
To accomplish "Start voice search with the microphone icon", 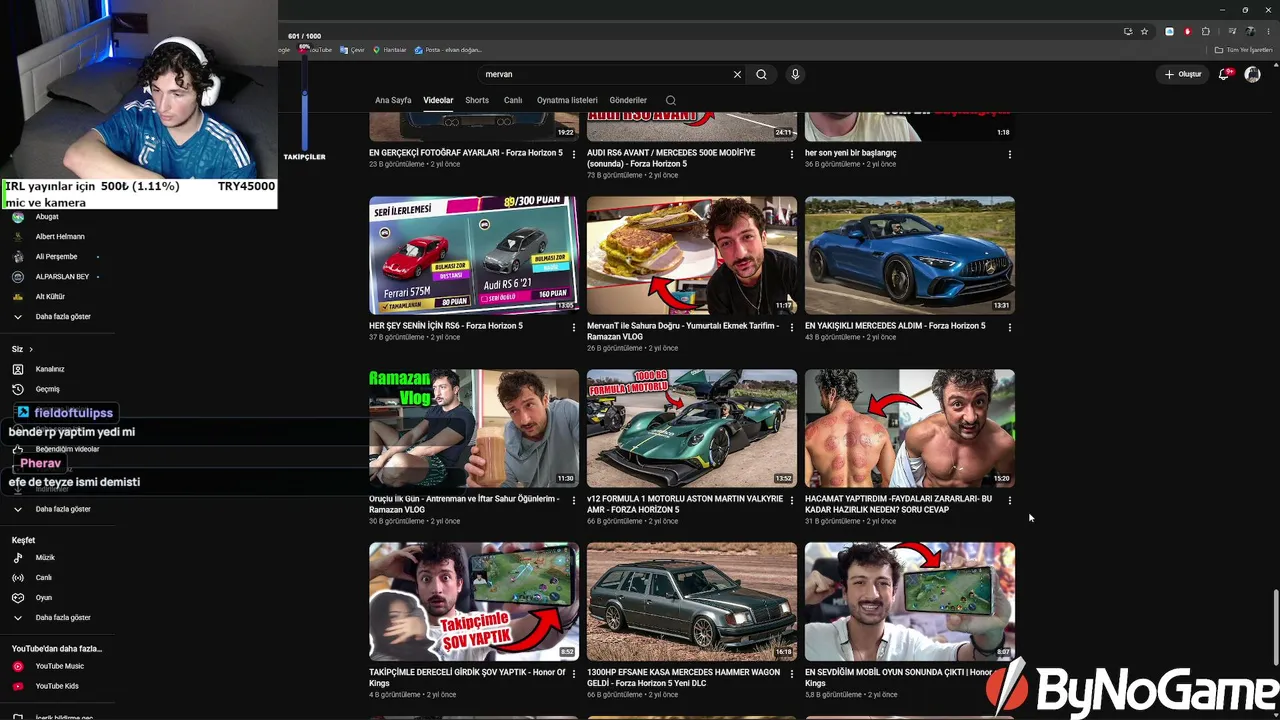I will (795, 74).
